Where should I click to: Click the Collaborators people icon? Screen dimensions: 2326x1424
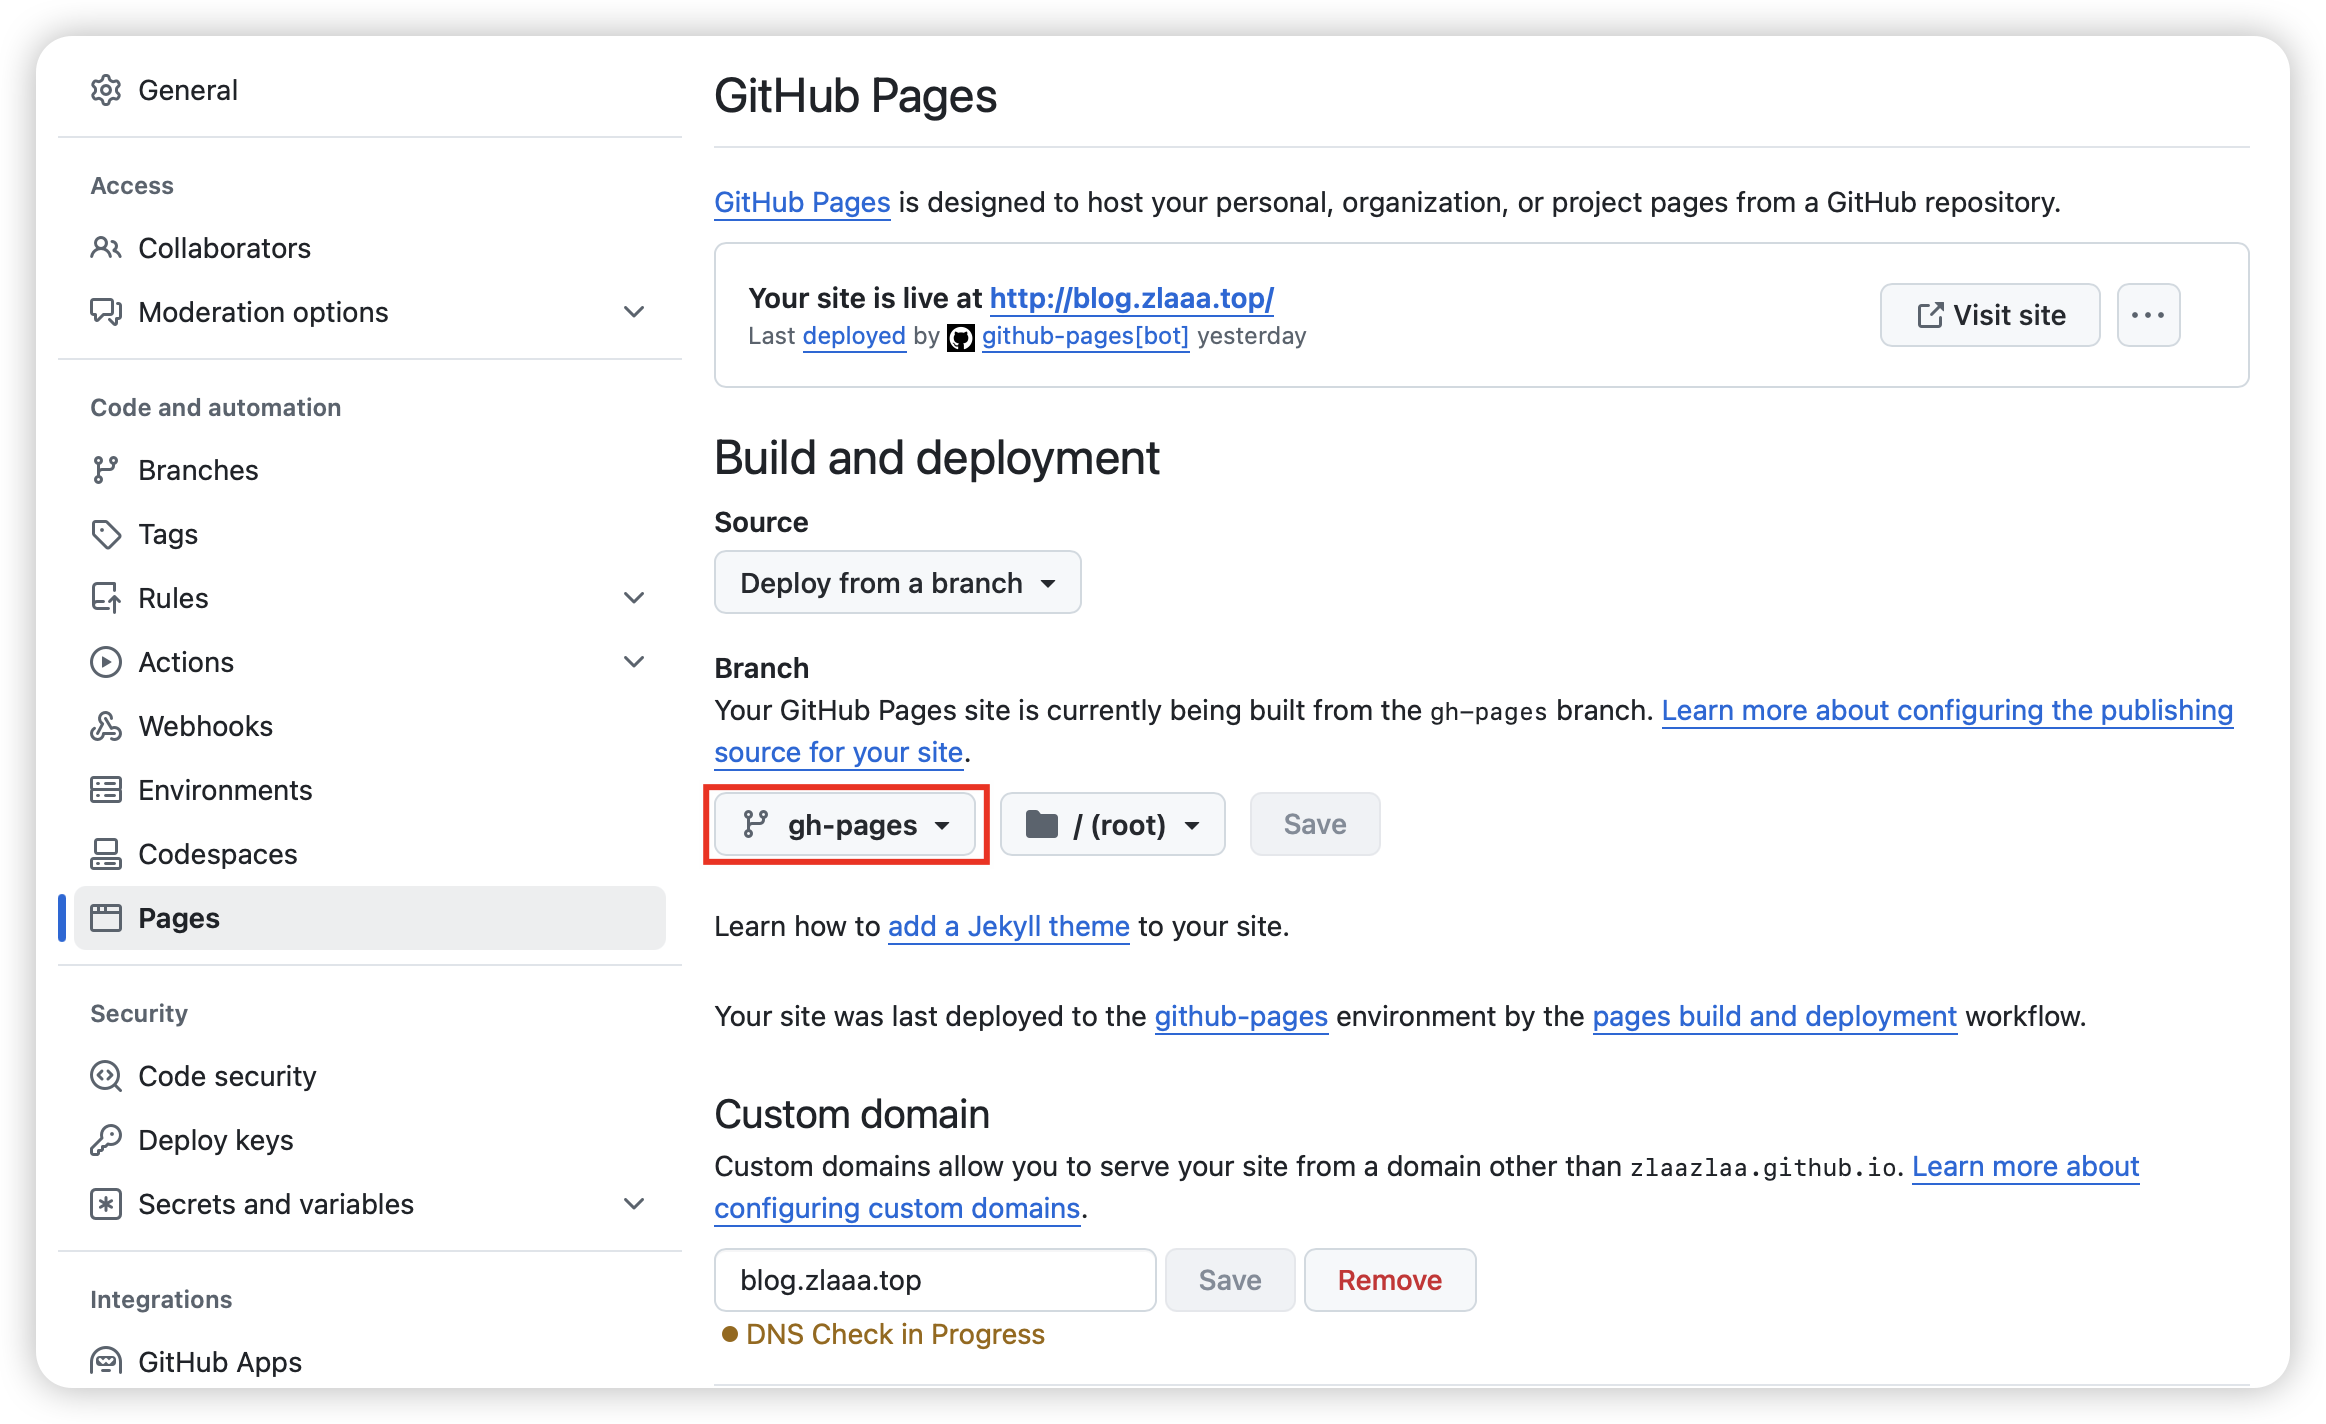106,248
